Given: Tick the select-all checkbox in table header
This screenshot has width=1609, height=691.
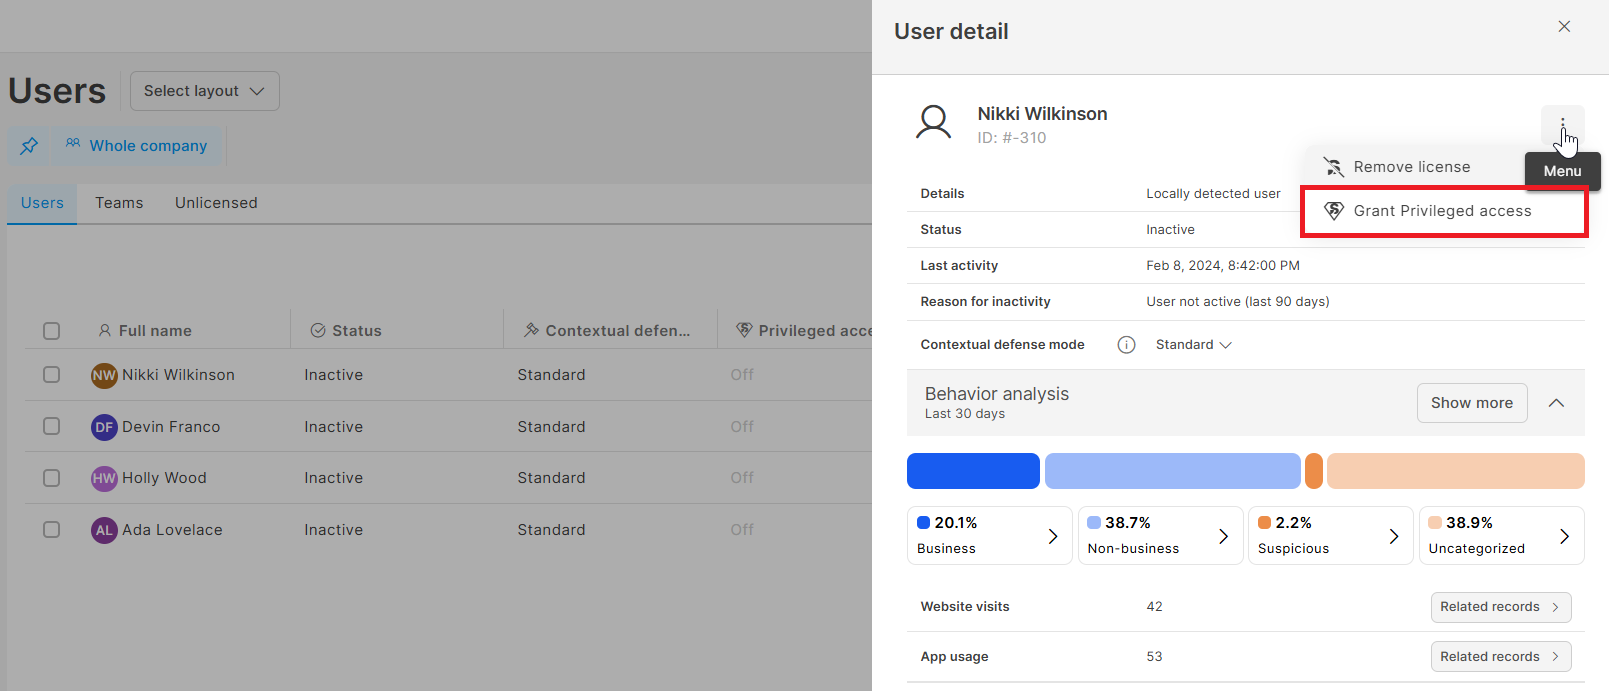Looking at the screenshot, I should (x=52, y=331).
